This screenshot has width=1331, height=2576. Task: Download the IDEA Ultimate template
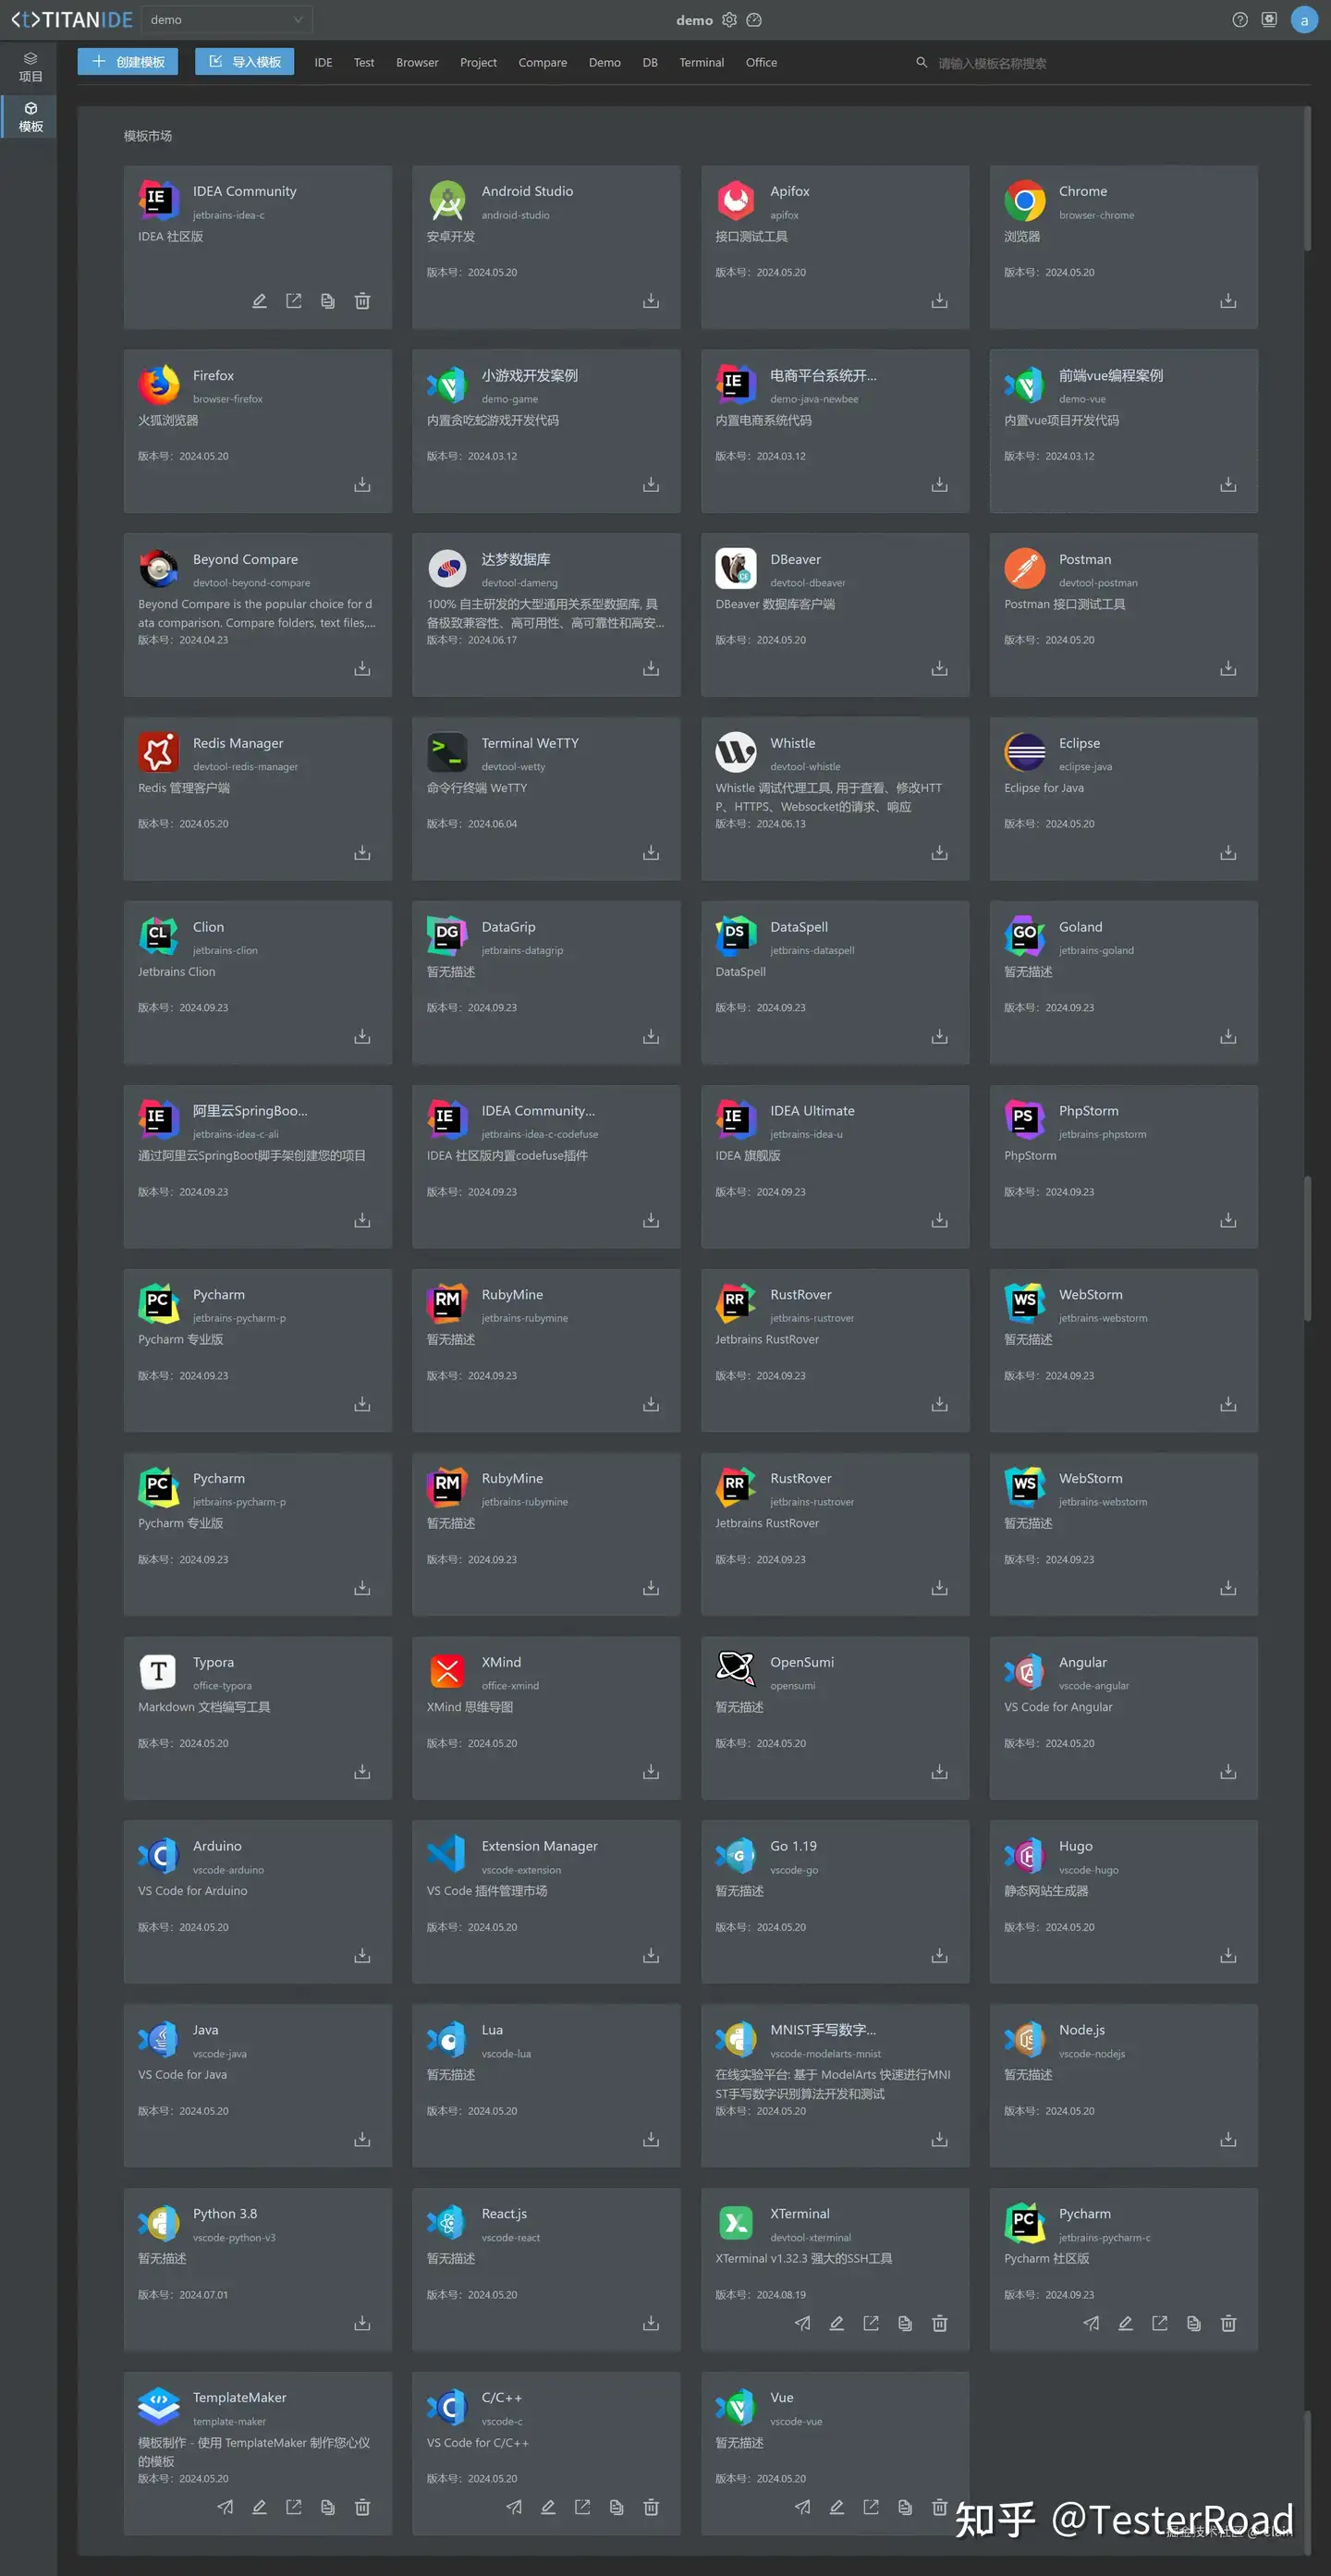pyautogui.click(x=939, y=1221)
